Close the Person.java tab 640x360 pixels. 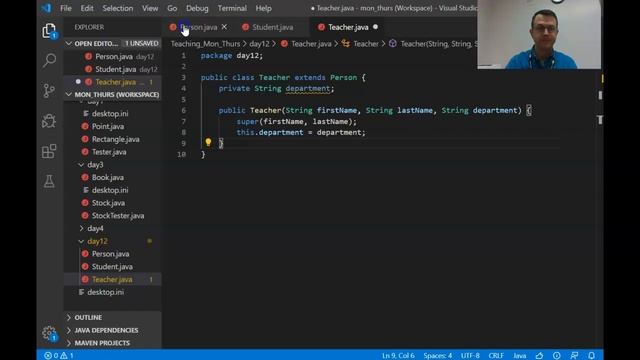(224, 27)
